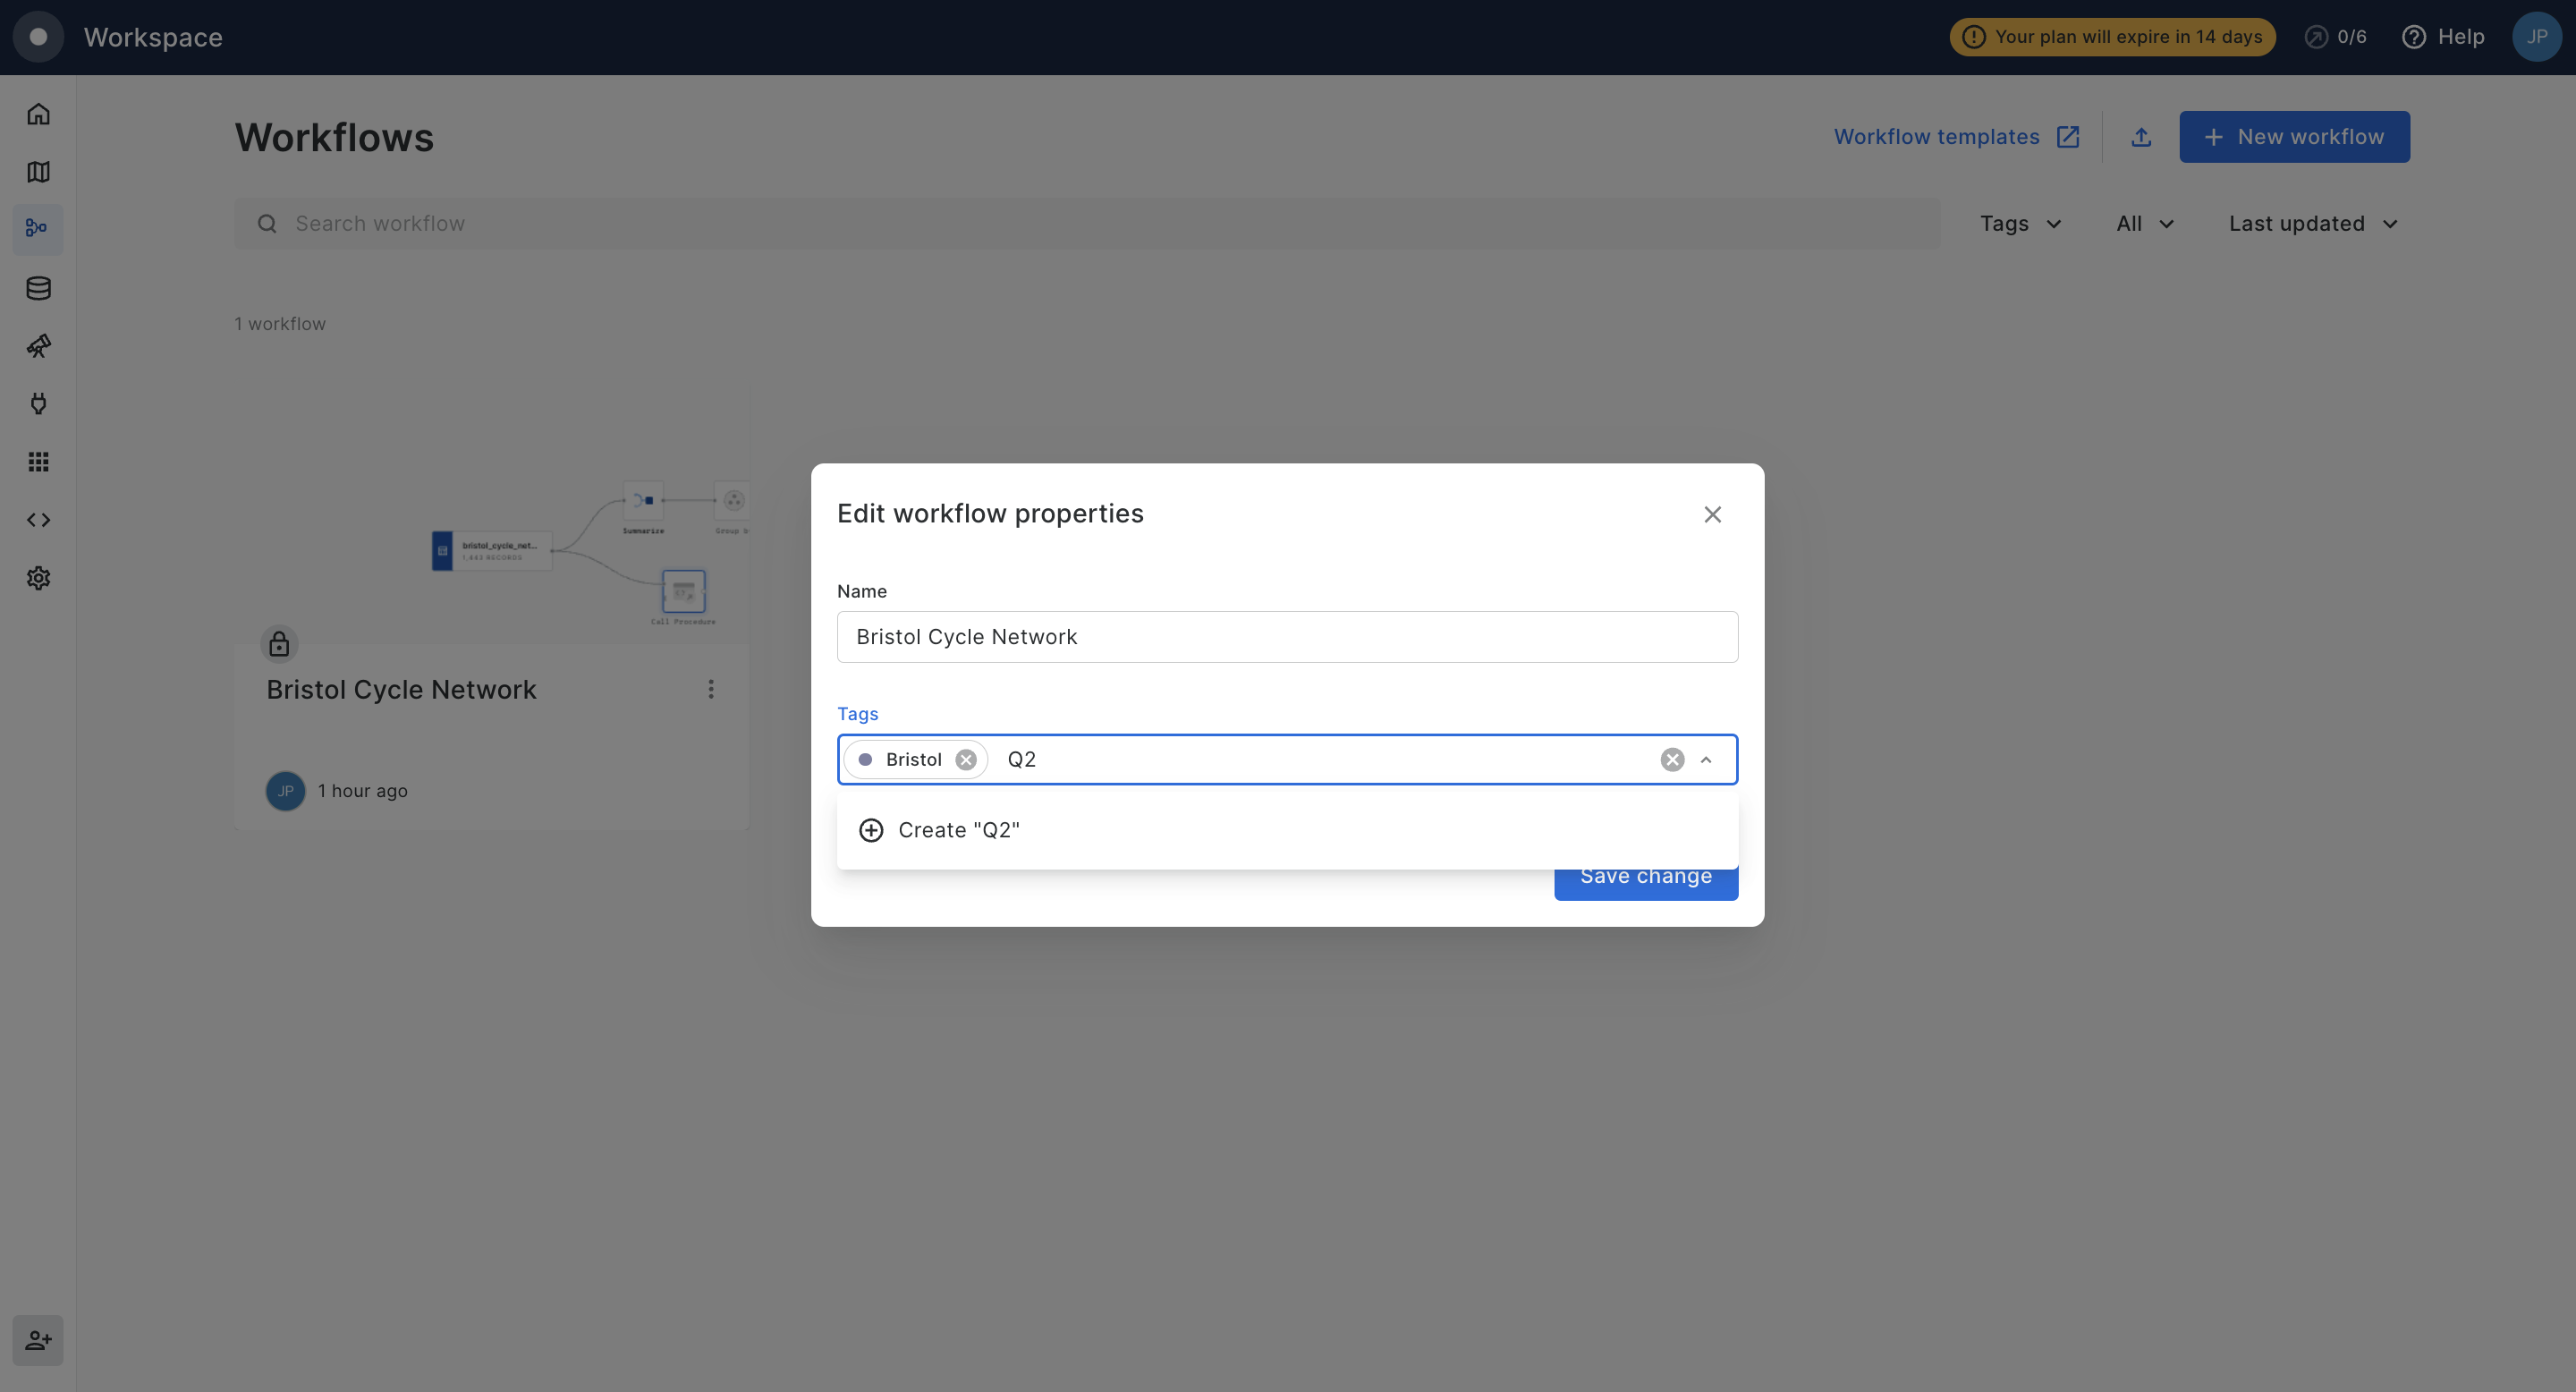2576x1392 pixels.
Task: Open Data Explorer database icon
Action: pyautogui.click(x=38, y=288)
